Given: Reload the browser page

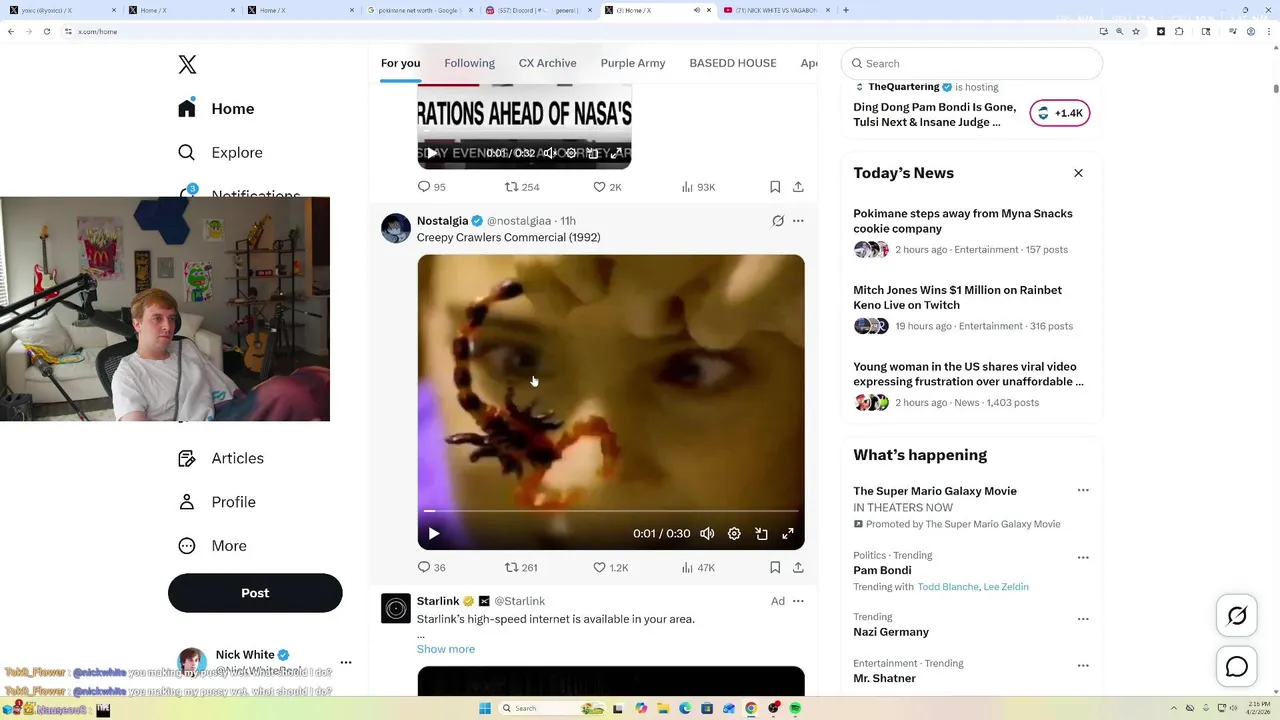Looking at the screenshot, I should [47, 31].
